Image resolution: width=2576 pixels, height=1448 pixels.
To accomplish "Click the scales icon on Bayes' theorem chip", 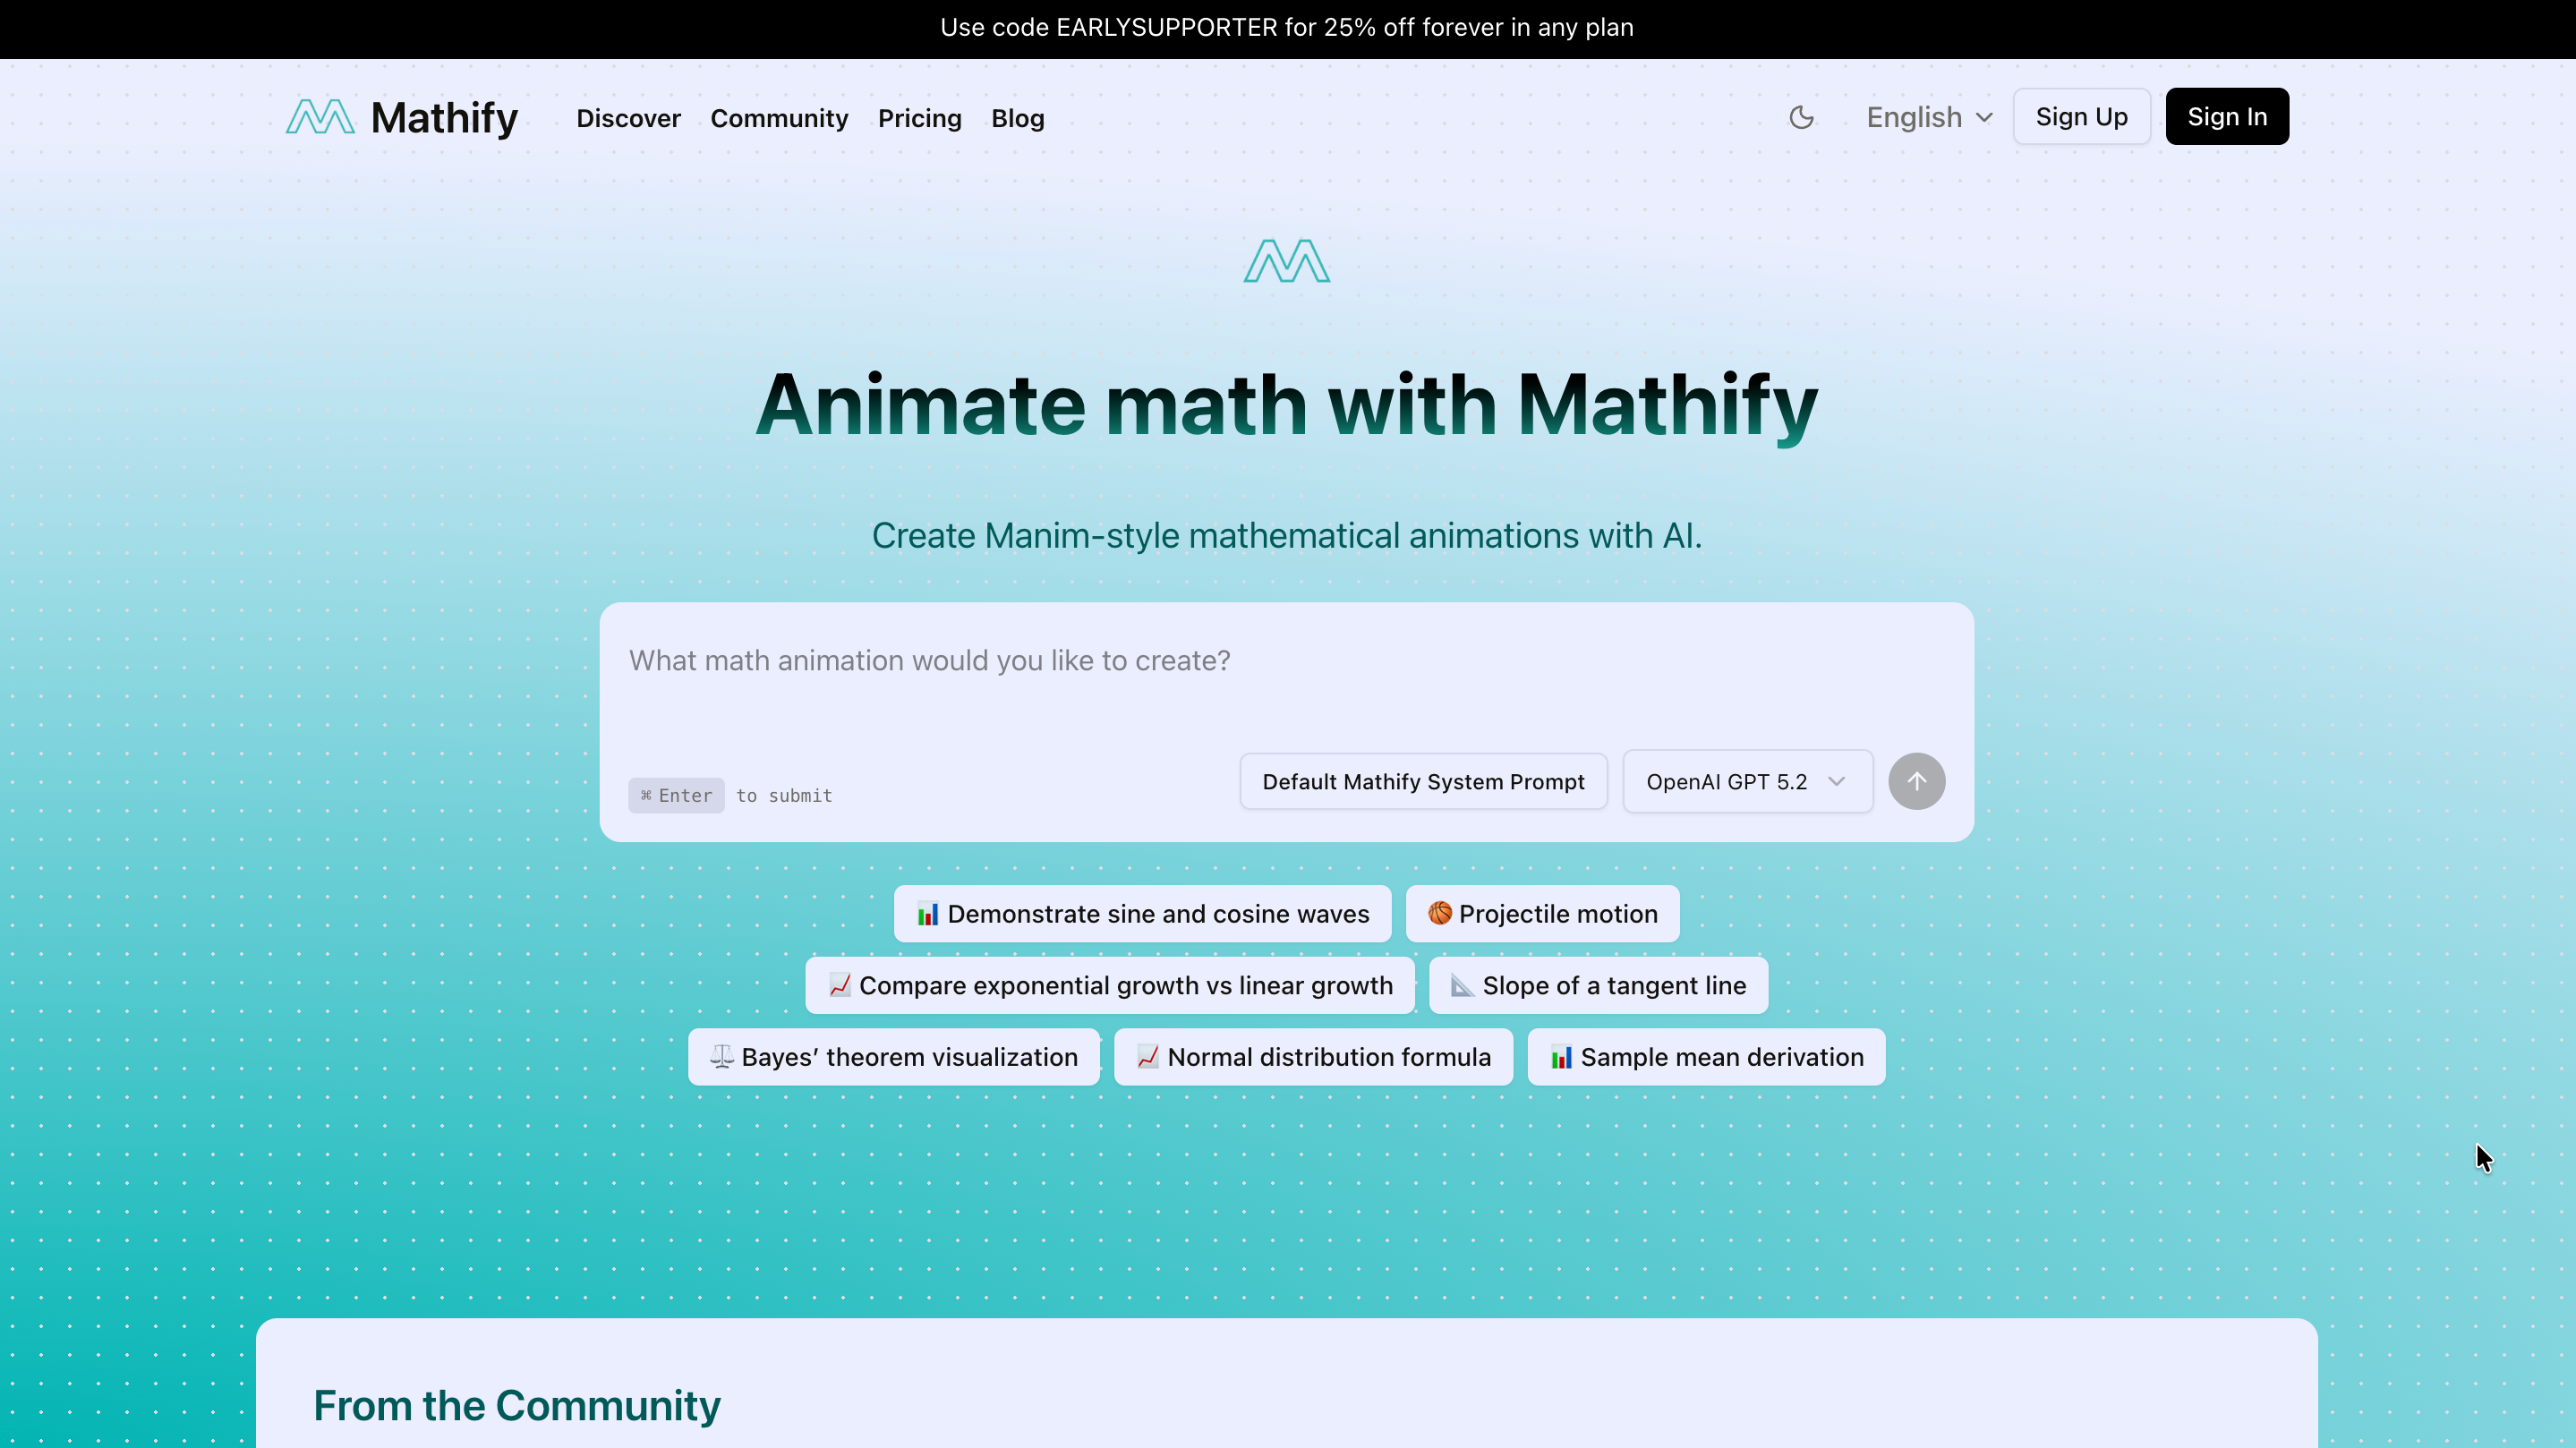I will 721,1057.
